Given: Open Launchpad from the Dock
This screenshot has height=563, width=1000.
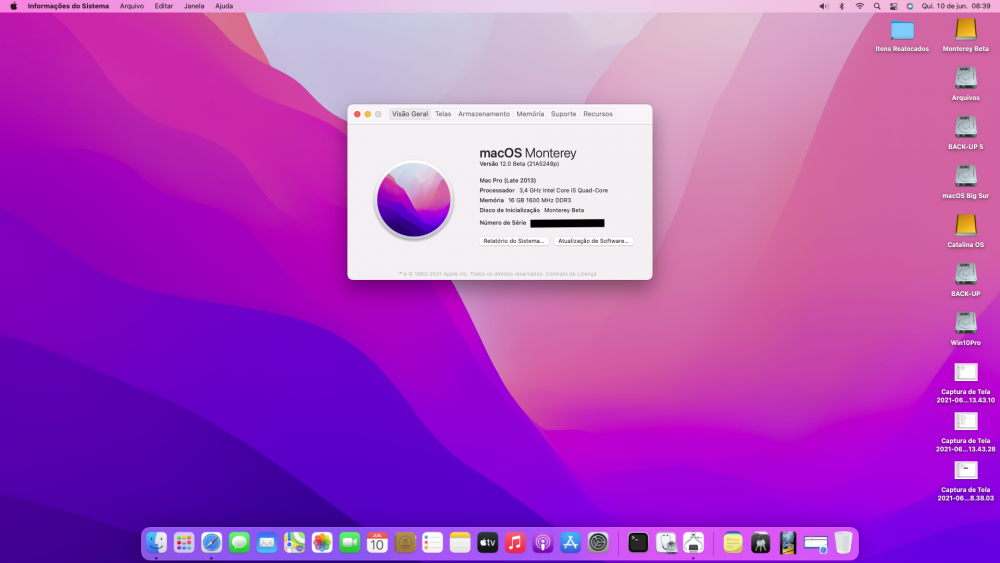Looking at the screenshot, I should point(184,543).
